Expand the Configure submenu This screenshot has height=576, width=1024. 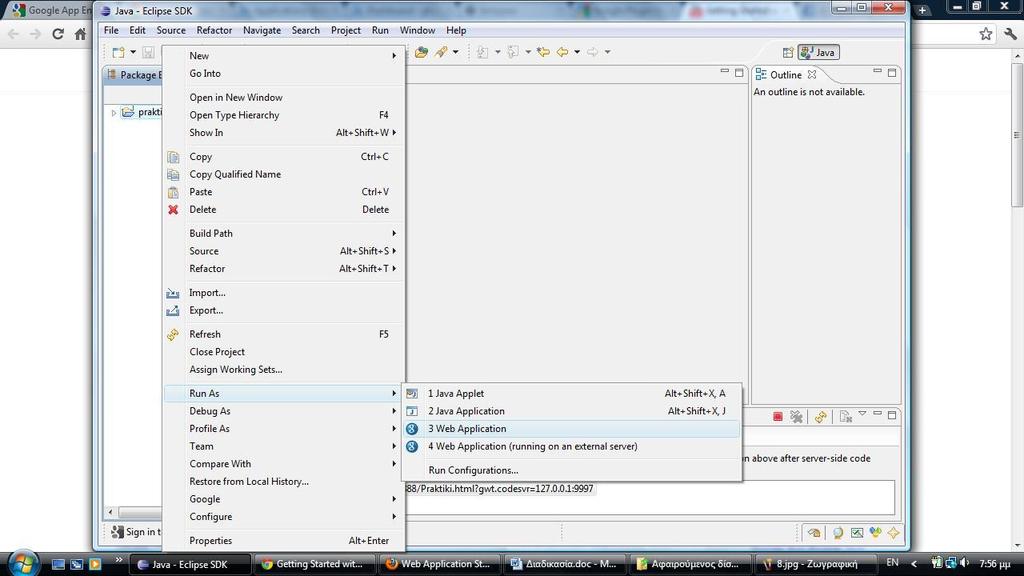point(283,517)
